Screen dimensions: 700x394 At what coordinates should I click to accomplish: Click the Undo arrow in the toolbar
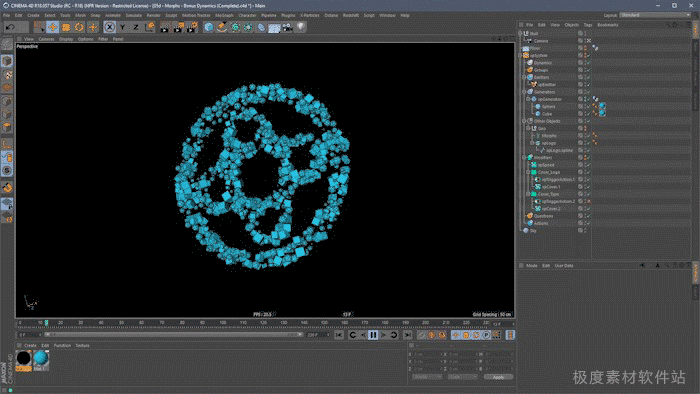click(10, 27)
